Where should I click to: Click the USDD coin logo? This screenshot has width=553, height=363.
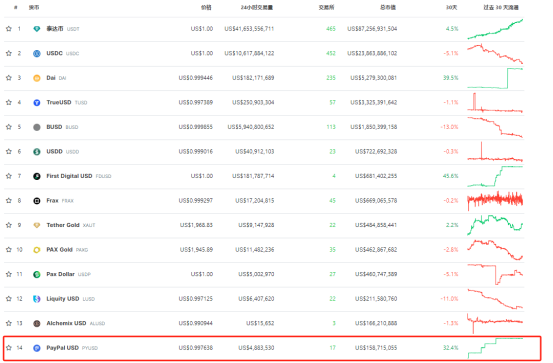(37, 152)
